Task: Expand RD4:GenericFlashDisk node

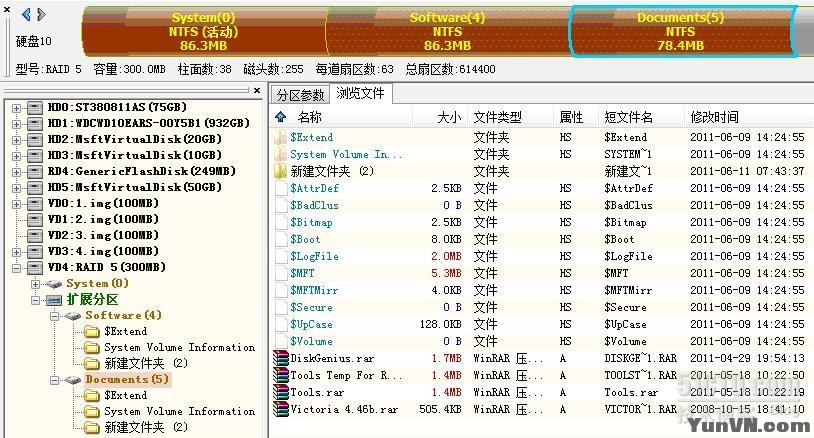Action: 17,172
